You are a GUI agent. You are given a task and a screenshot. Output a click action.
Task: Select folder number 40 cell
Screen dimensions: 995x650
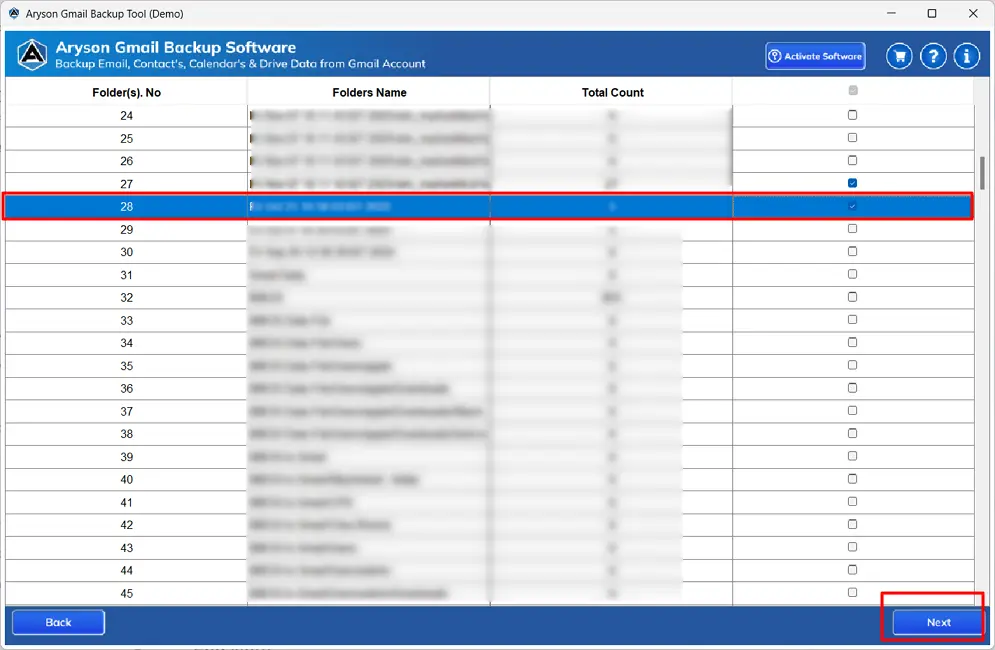click(x=126, y=479)
